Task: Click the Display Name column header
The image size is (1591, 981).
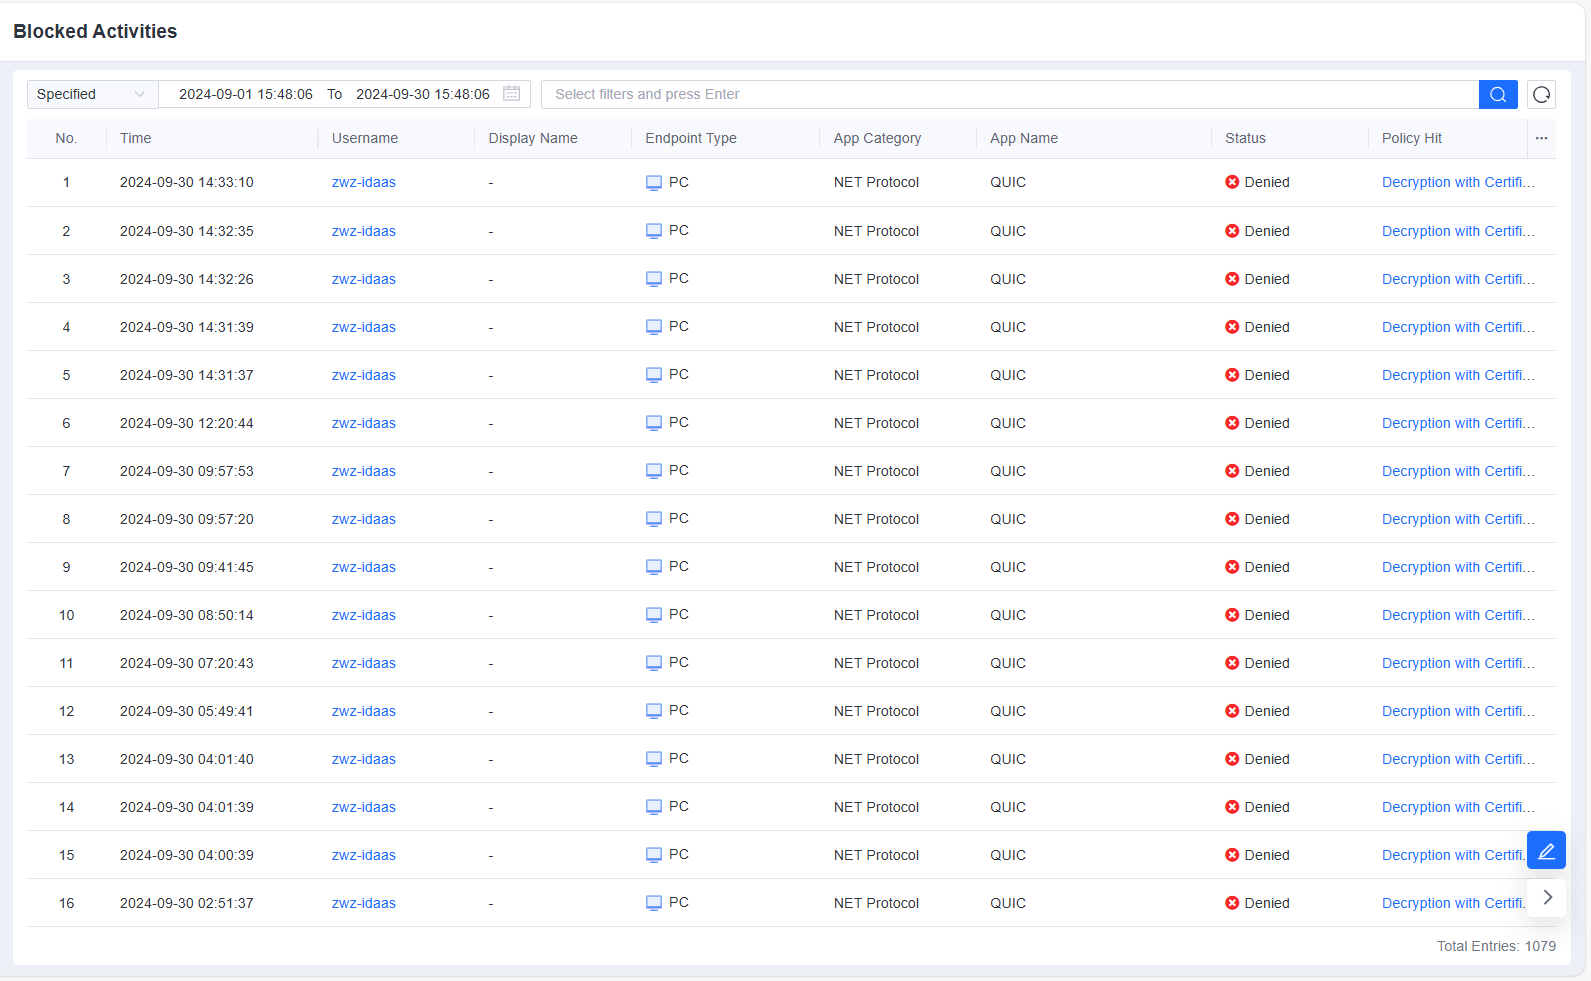Action: click(x=533, y=138)
